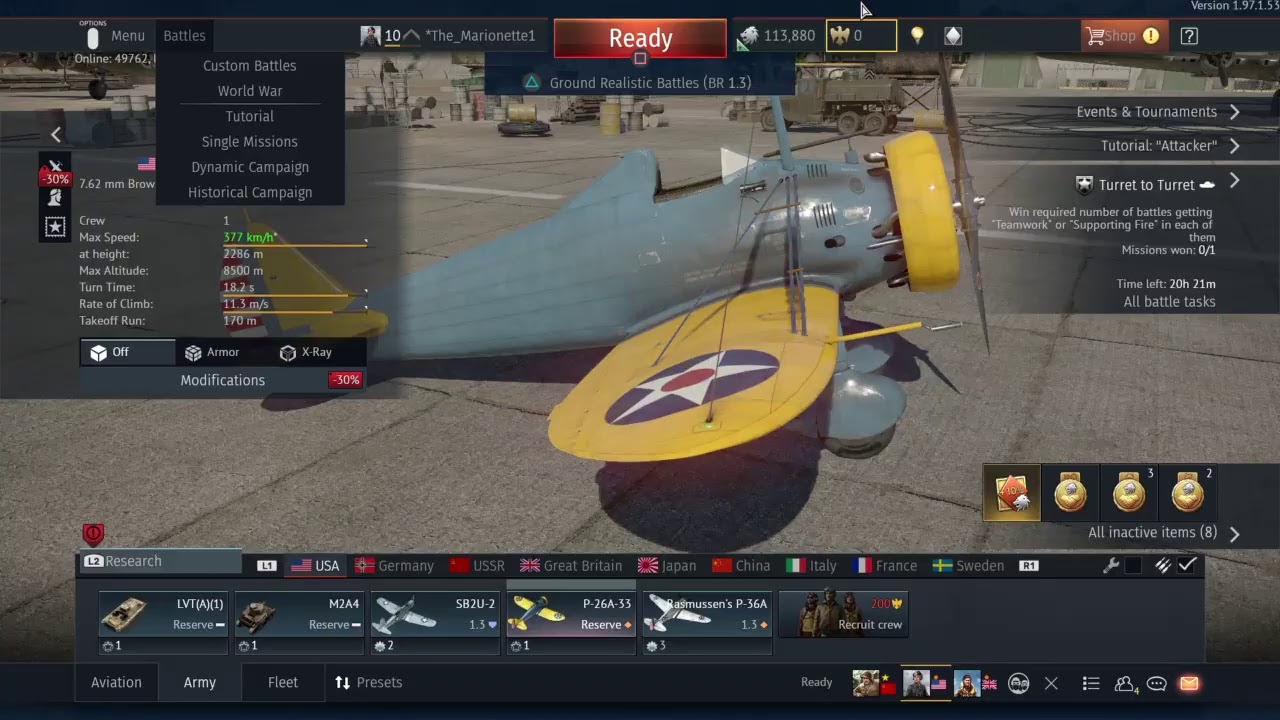
Task: Select the China crew portrait preset
Action: point(875,683)
